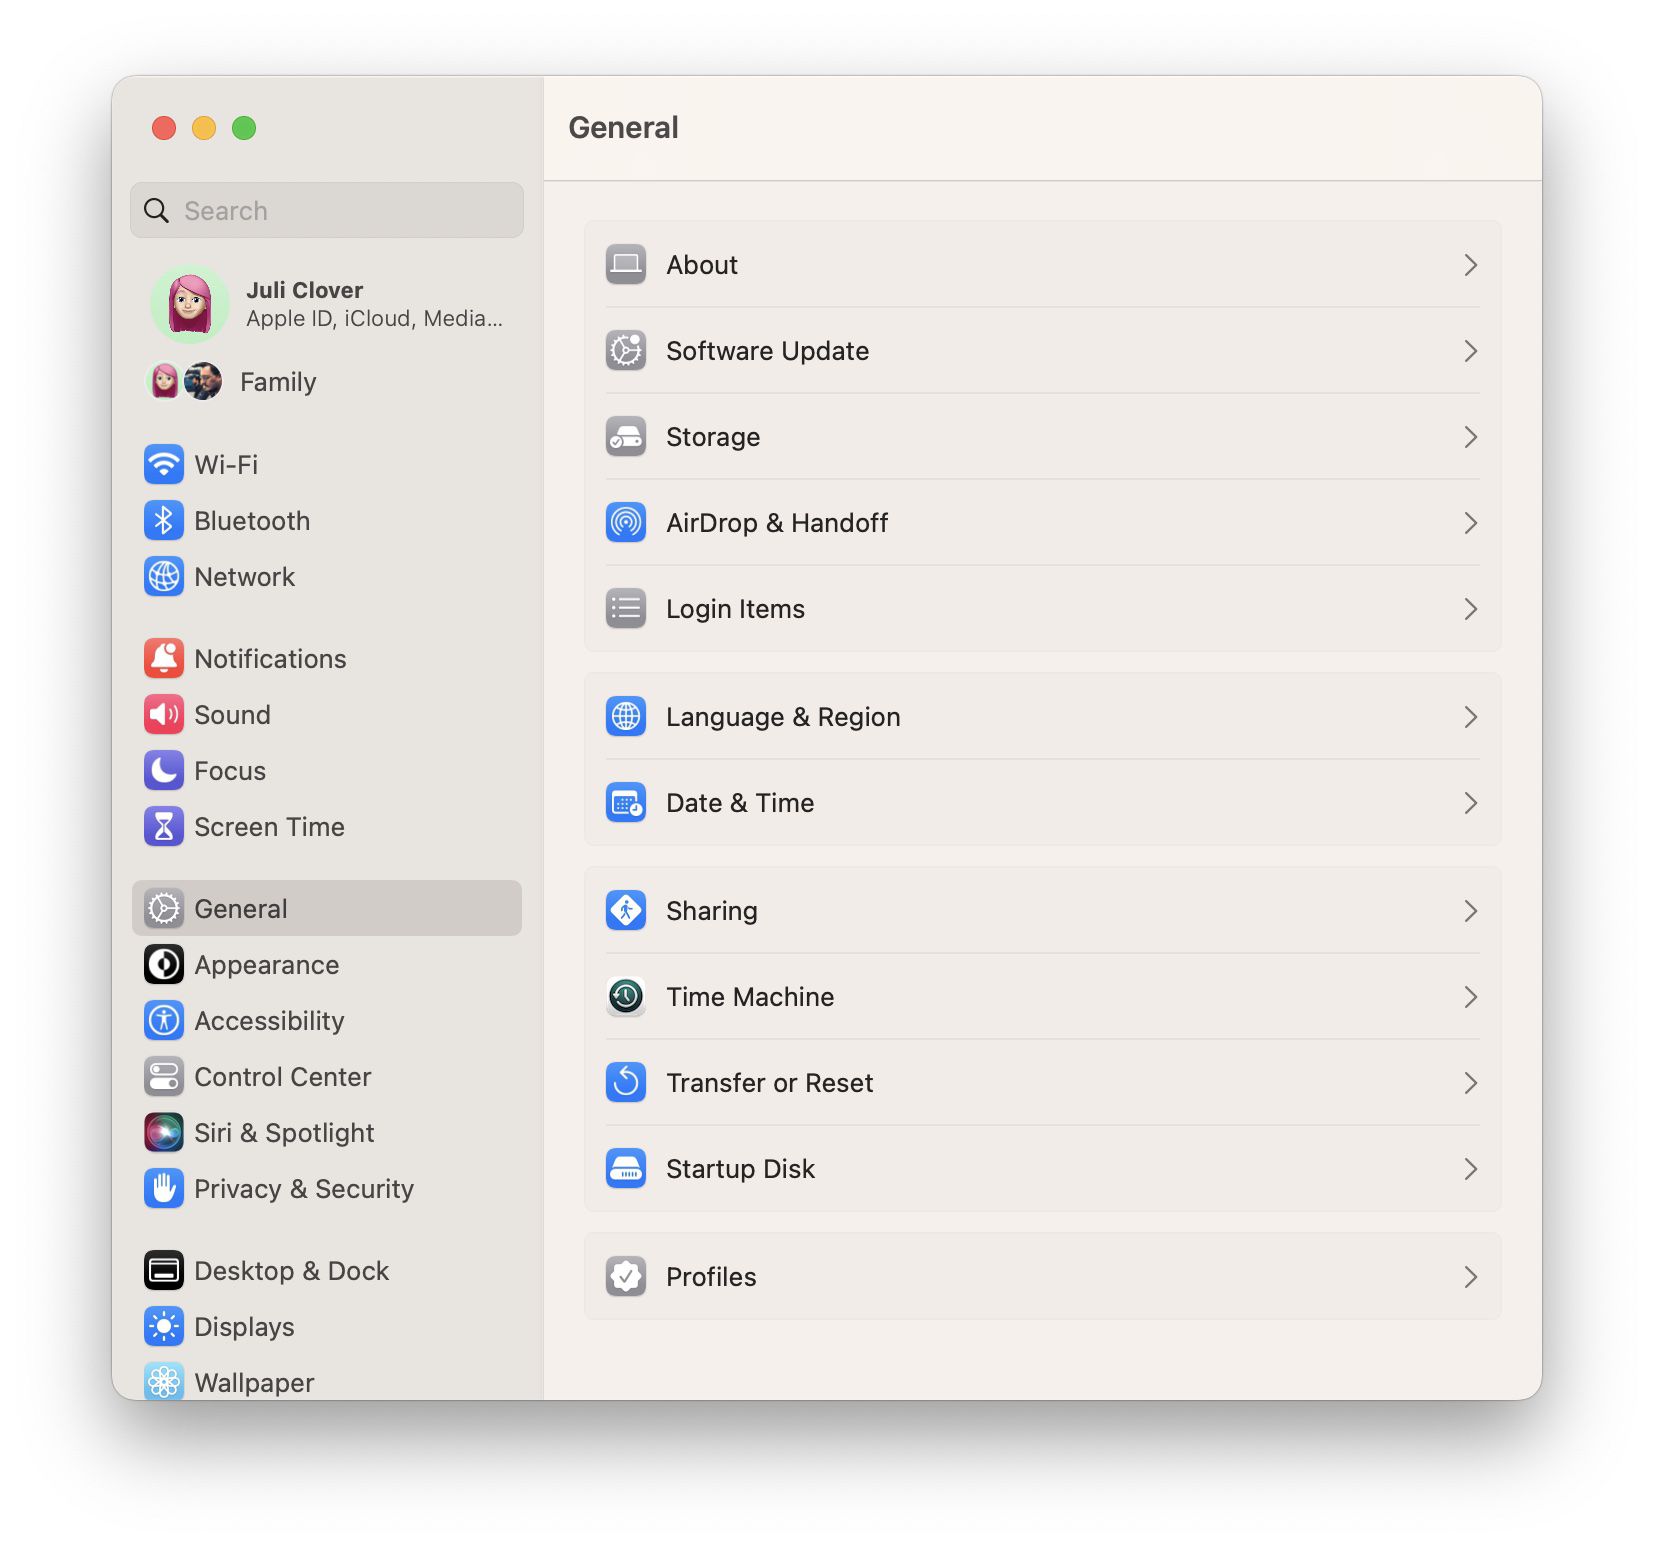Open Accessibility settings icon
The width and height of the screenshot is (1654, 1548).
[163, 1020]
